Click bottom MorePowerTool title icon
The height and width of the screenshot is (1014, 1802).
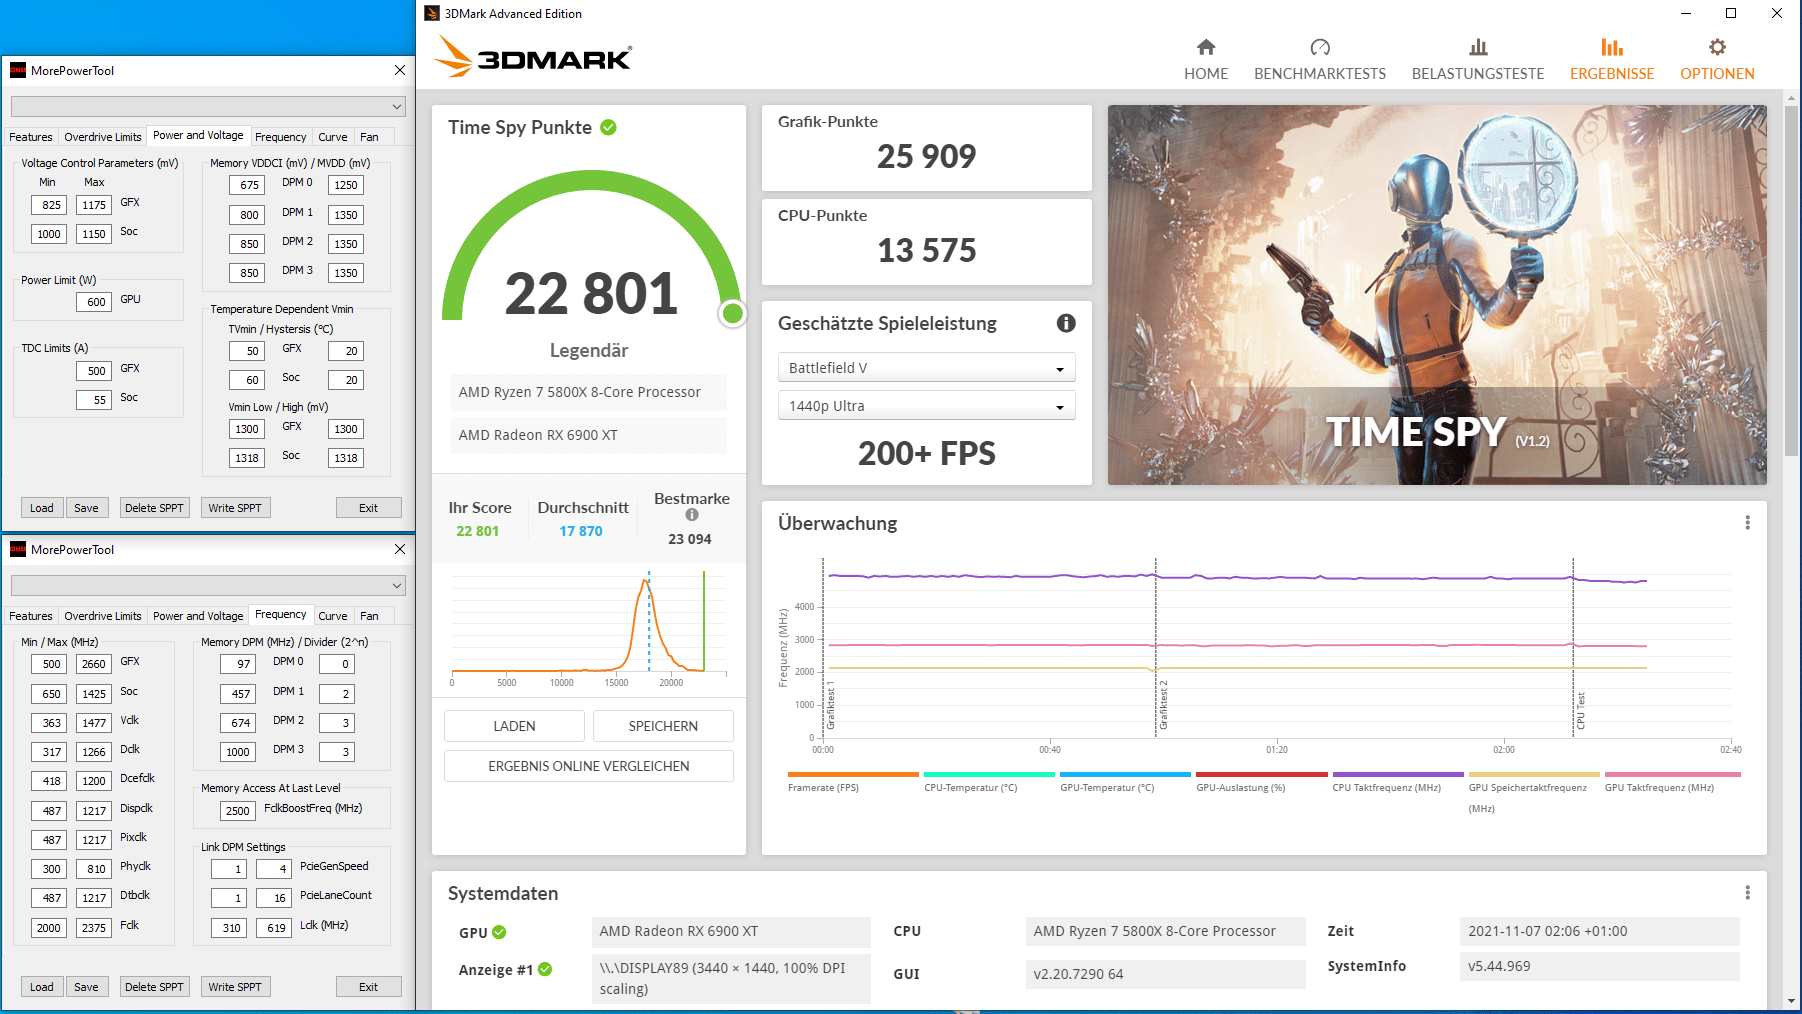tap(18, 549)
